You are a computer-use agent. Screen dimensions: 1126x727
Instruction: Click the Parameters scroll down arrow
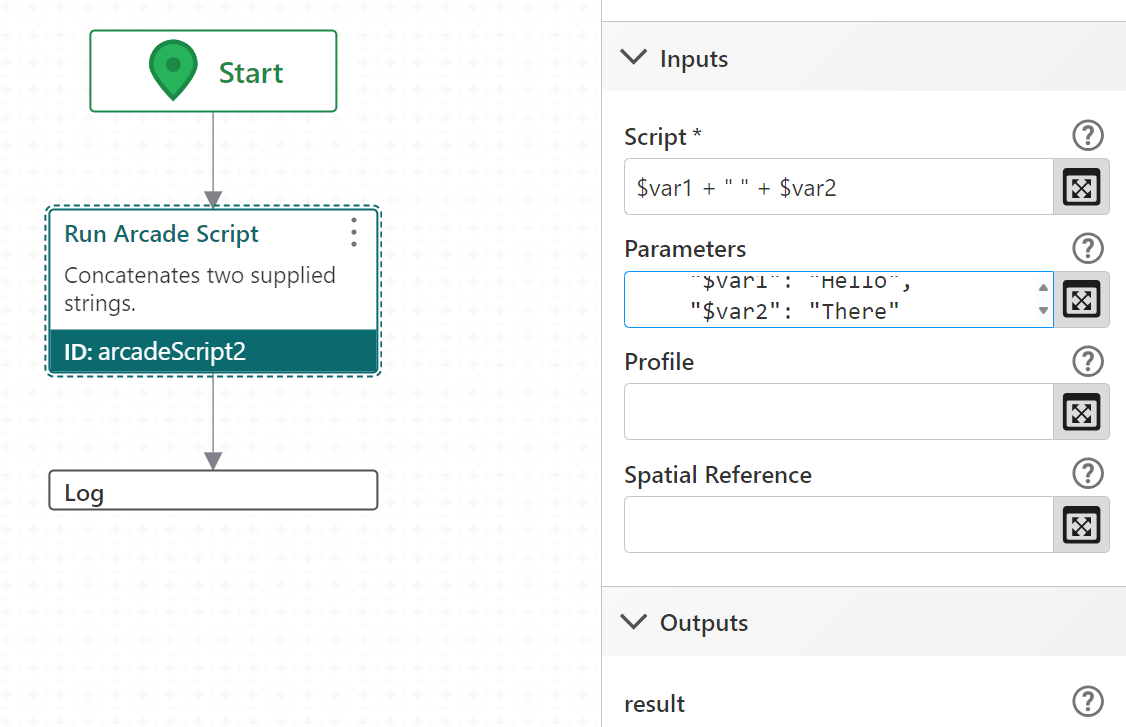1043,310
